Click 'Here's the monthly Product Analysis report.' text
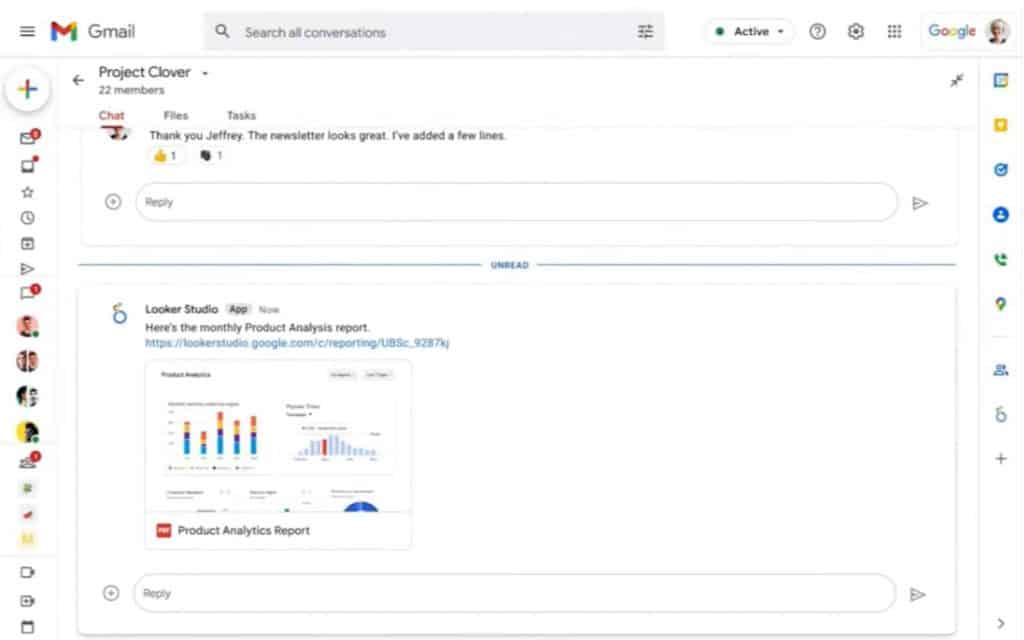This screenshot has height=640, width=1024. pos(257,327)
